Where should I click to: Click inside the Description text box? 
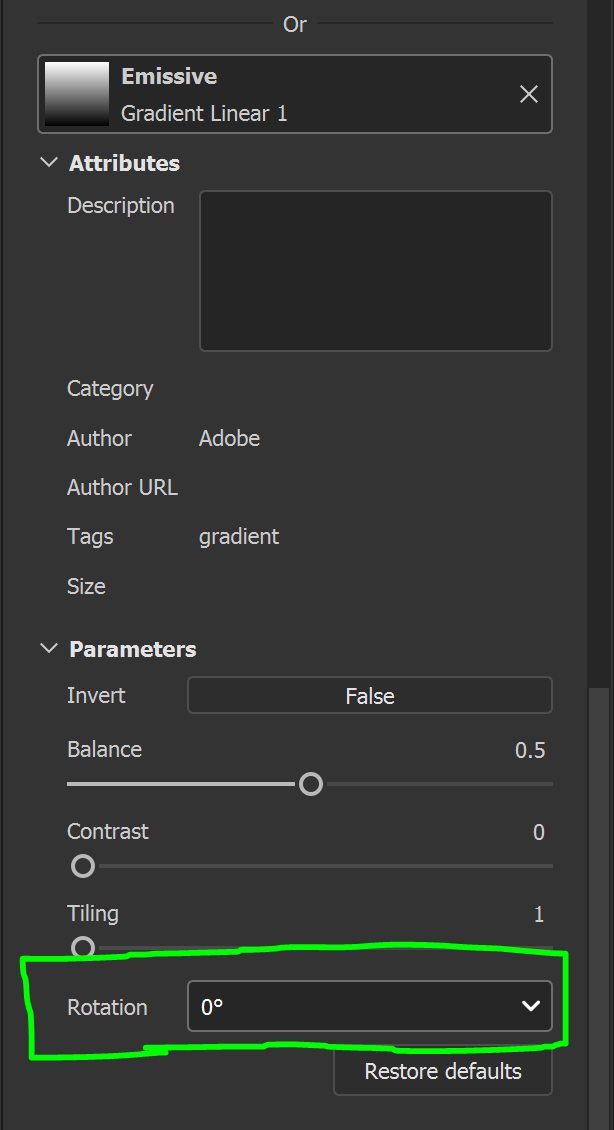375,270
